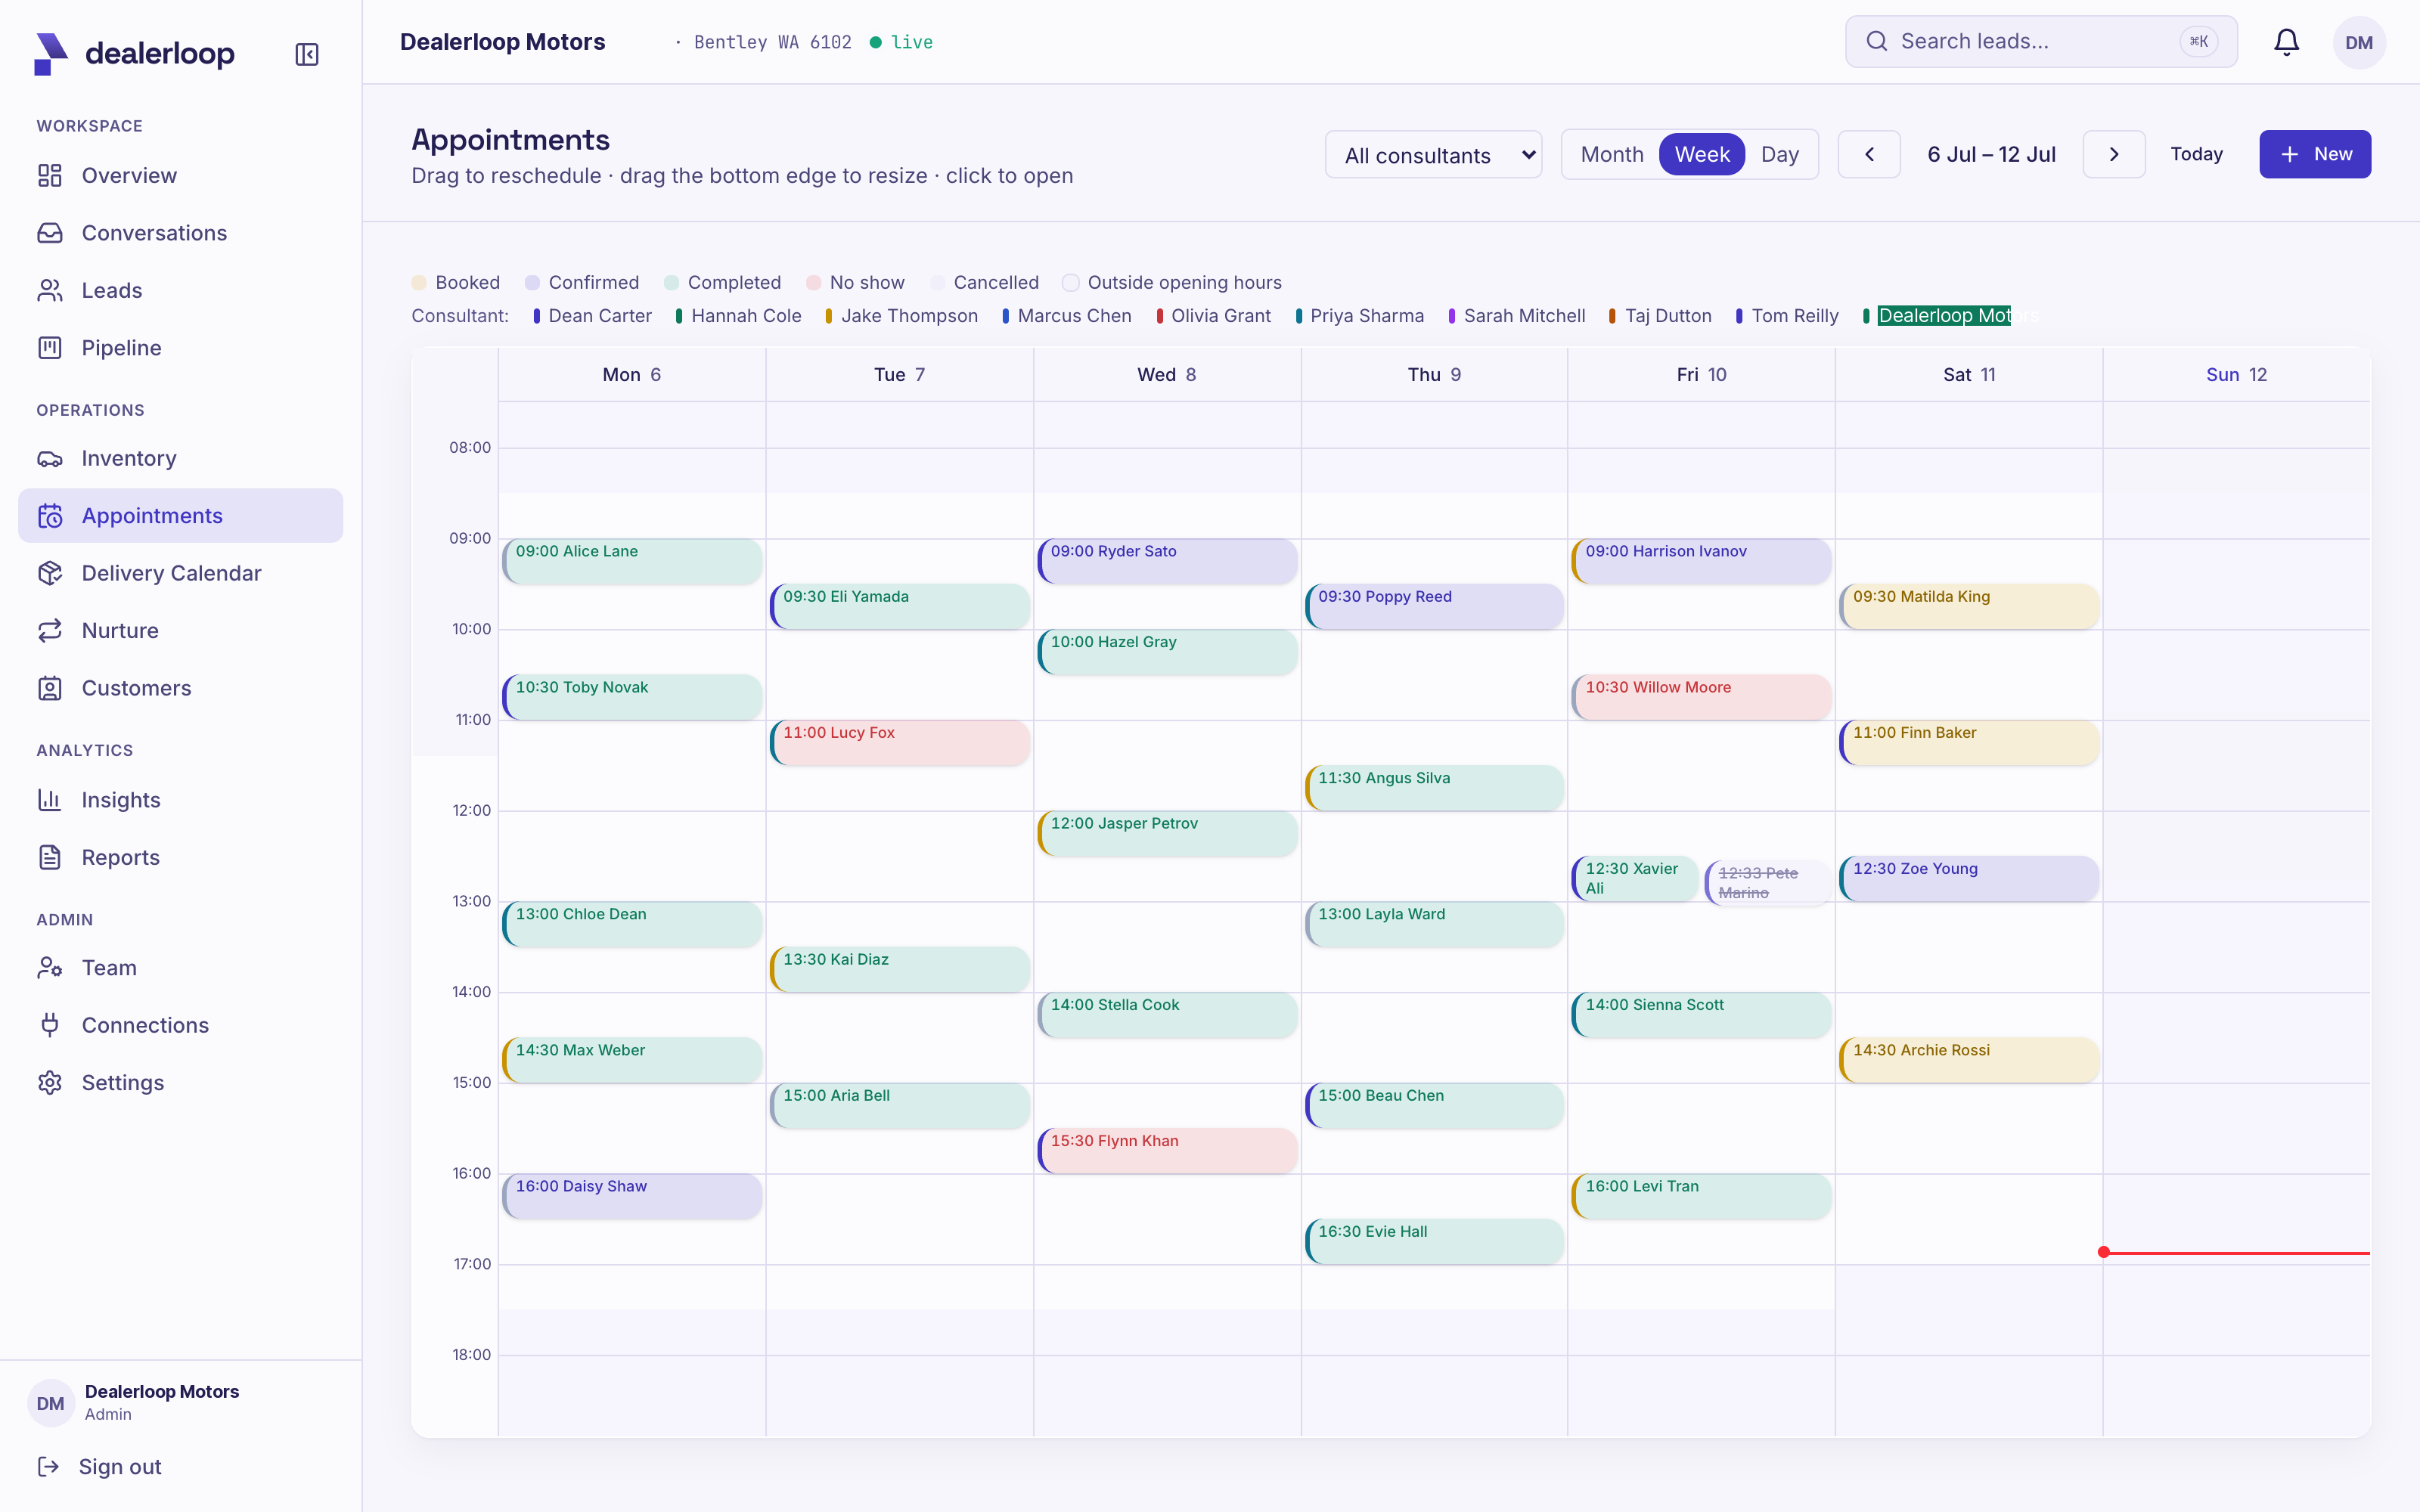Screen dimensions: 2420x1512
Task: Click the Fri 10 day header
Action: [1701, 375]
